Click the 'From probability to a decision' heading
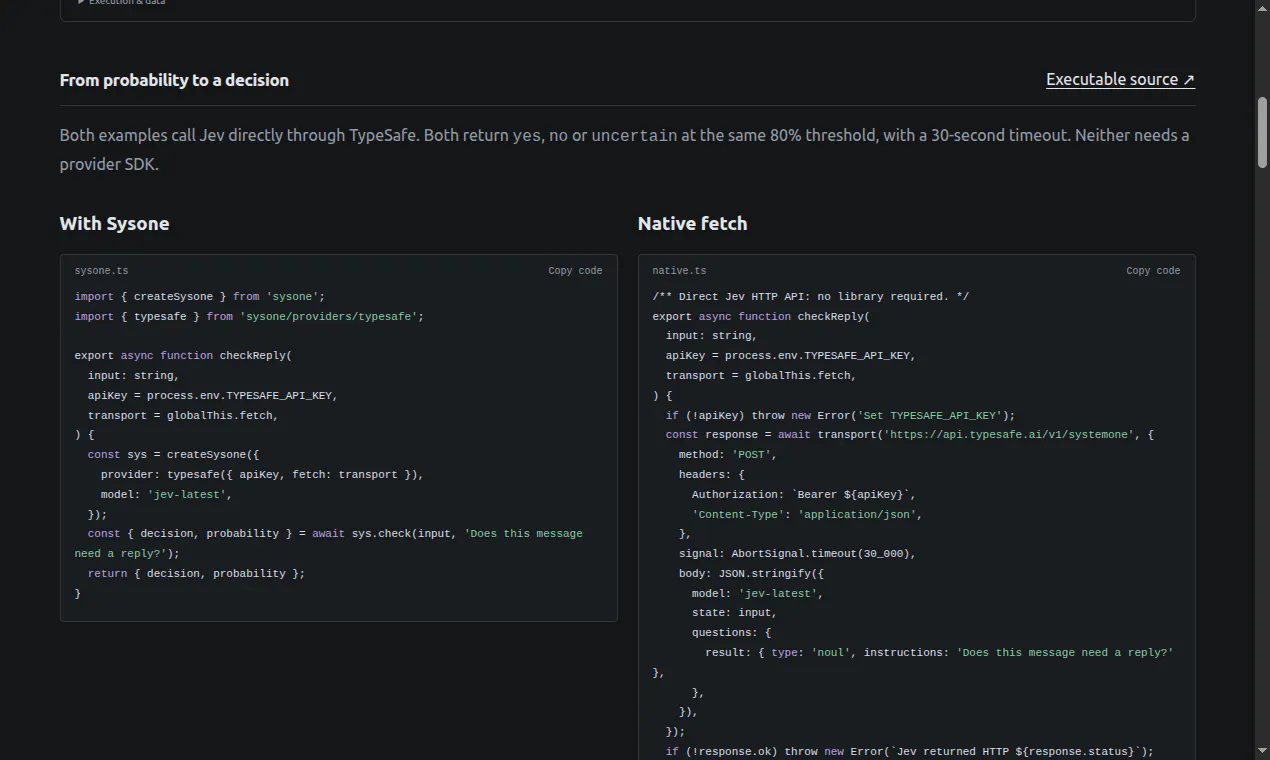This screenshot has width=1270, height=760. (174, 80)
